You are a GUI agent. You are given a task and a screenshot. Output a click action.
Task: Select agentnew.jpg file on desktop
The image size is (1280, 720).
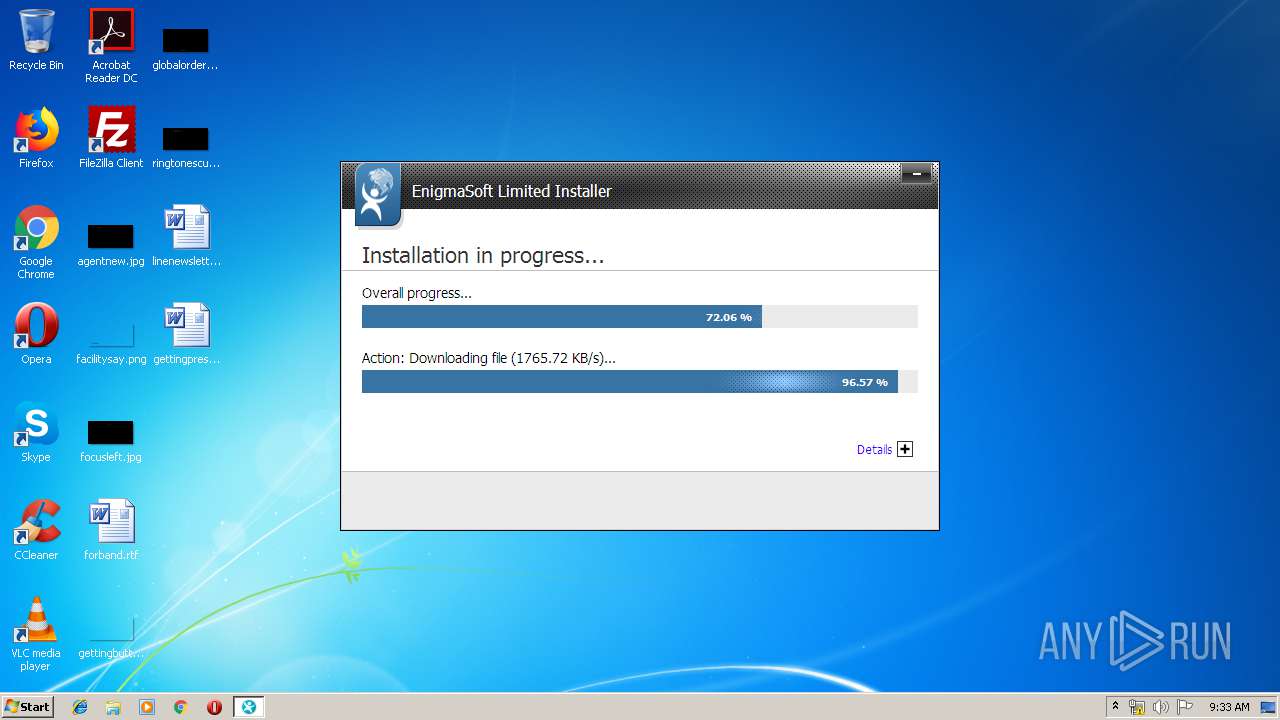pos(111,244)
